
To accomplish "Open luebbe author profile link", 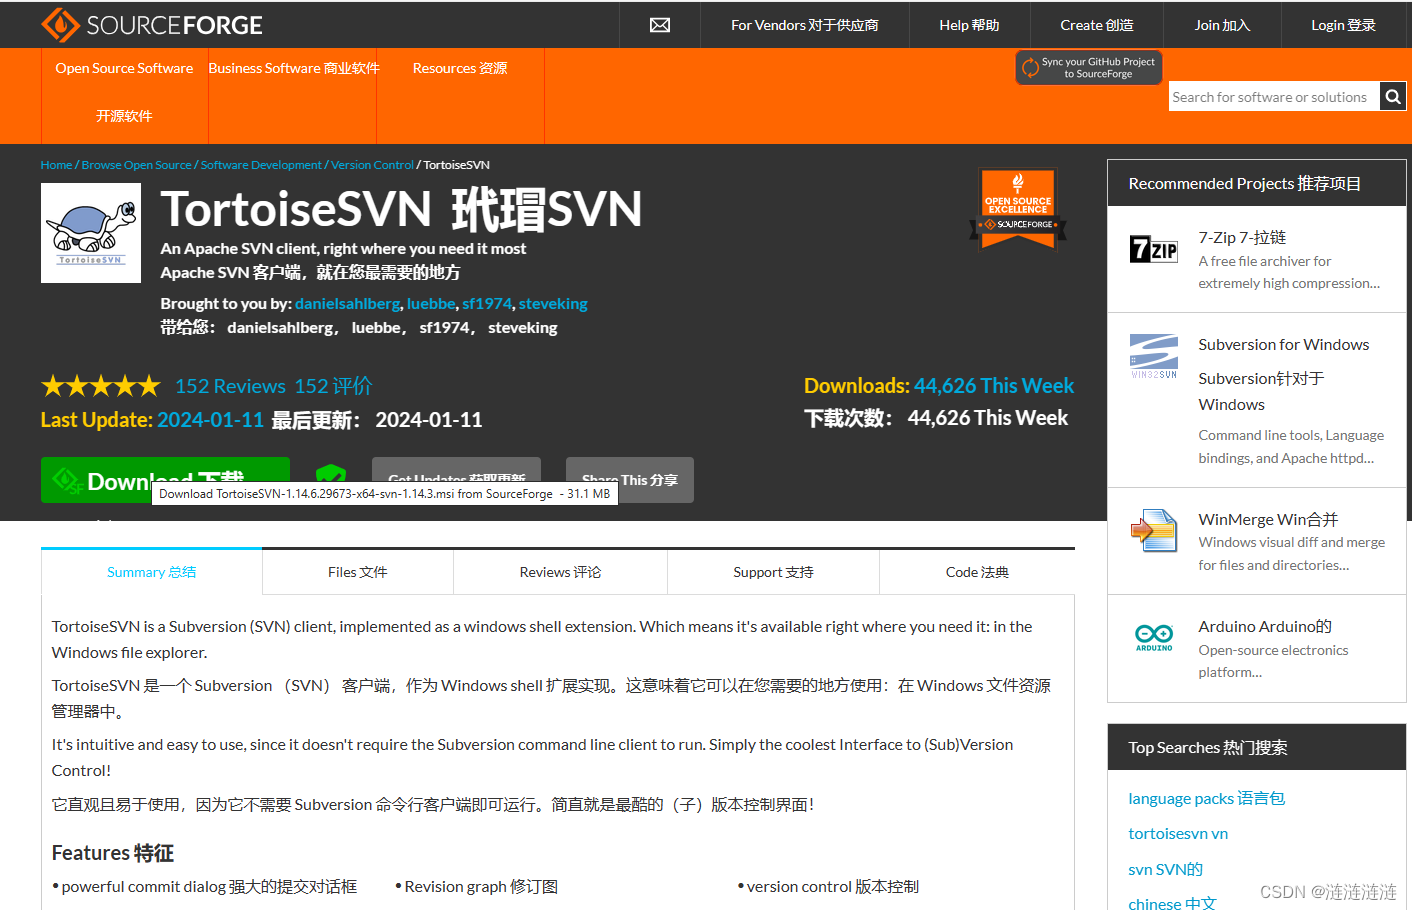I will coord(431,303).
